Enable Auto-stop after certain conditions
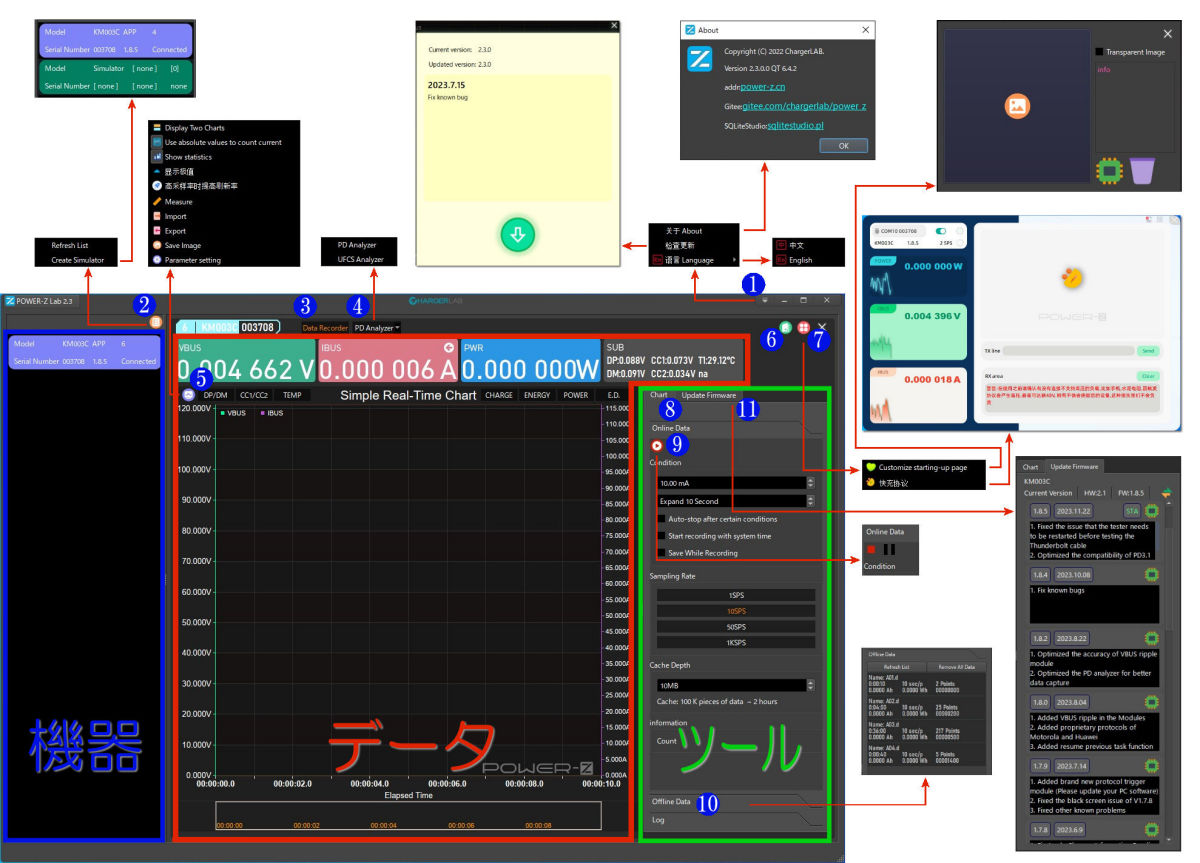Screen dimensions: 1200x863 pos(661,519)
